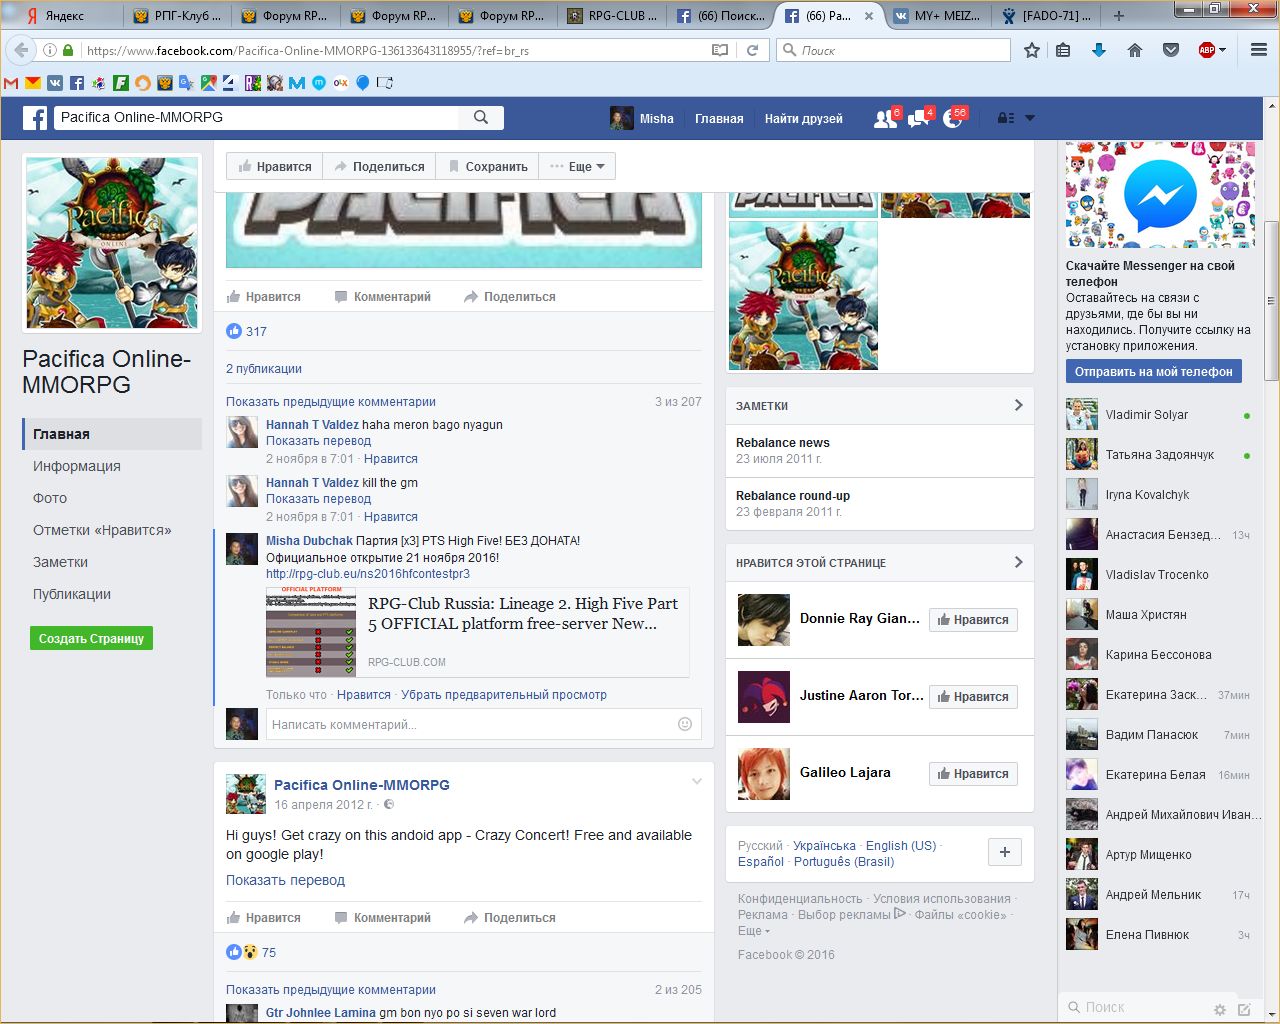Expand the Нравится этой странице chevron

point(1018,562)
